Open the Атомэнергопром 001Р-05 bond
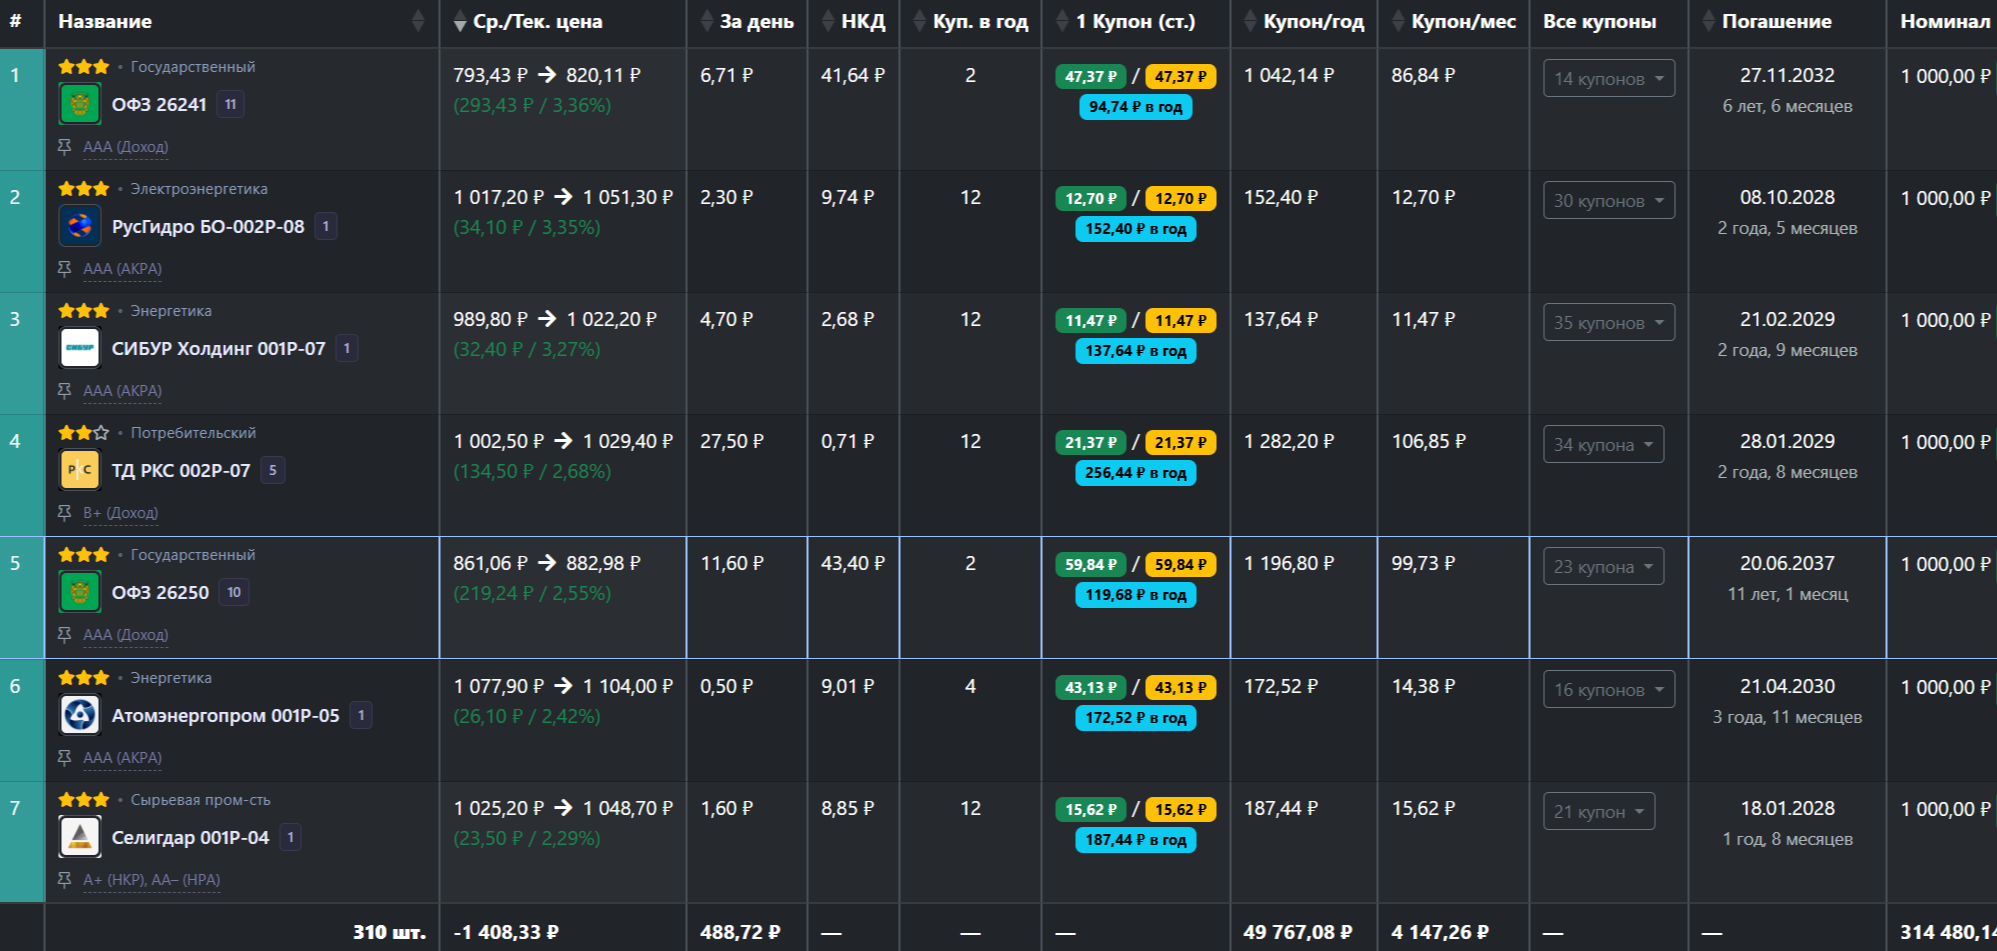This screenshot has height=951, width=1997. coord(225,715)
